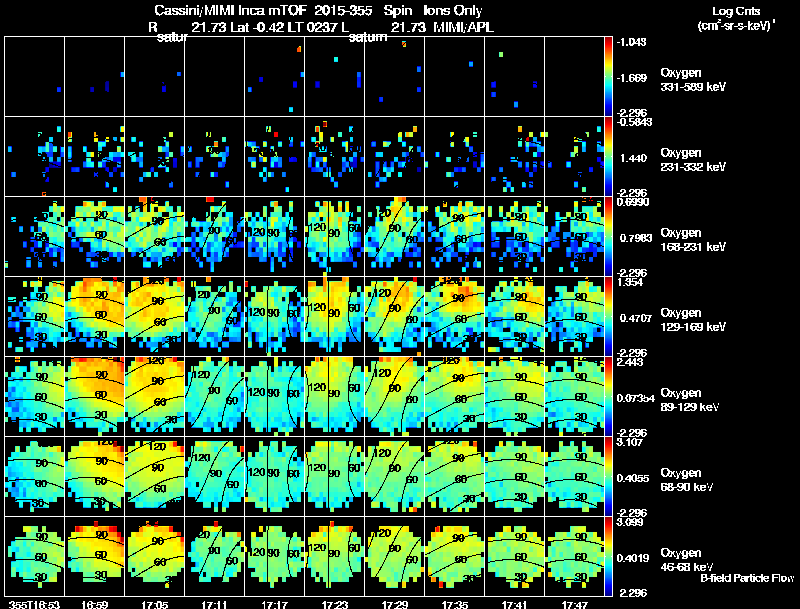The height and width of the screenshot is (609, 800).
Task: Click the 17:47 time label
Action: (x=574, y=605)
